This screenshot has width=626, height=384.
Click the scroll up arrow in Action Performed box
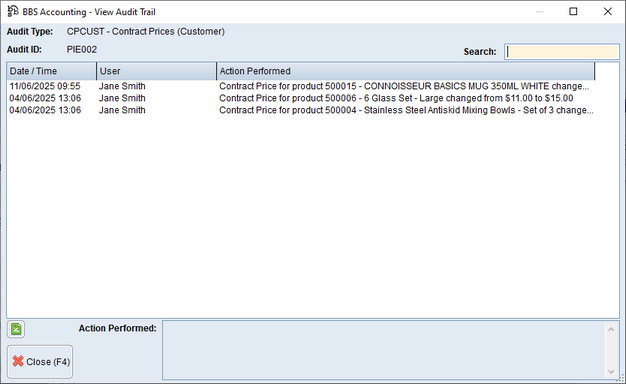[611, 329]
